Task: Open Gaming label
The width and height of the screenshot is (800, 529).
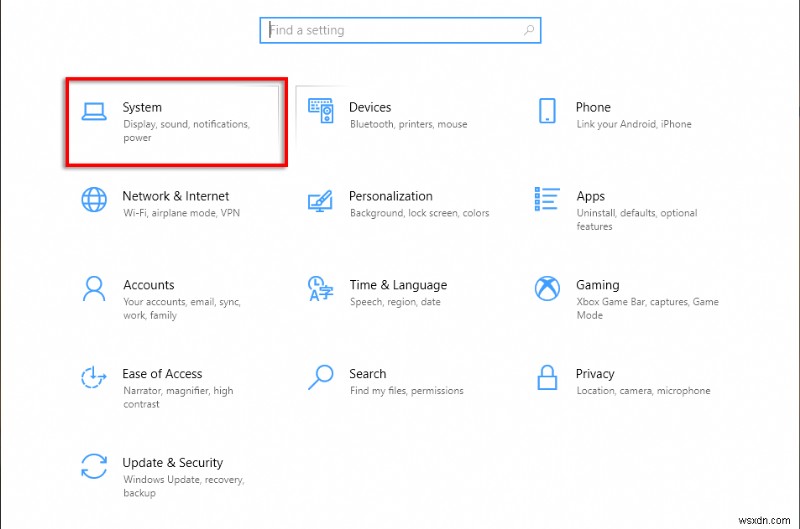Action: click(597, 285)
